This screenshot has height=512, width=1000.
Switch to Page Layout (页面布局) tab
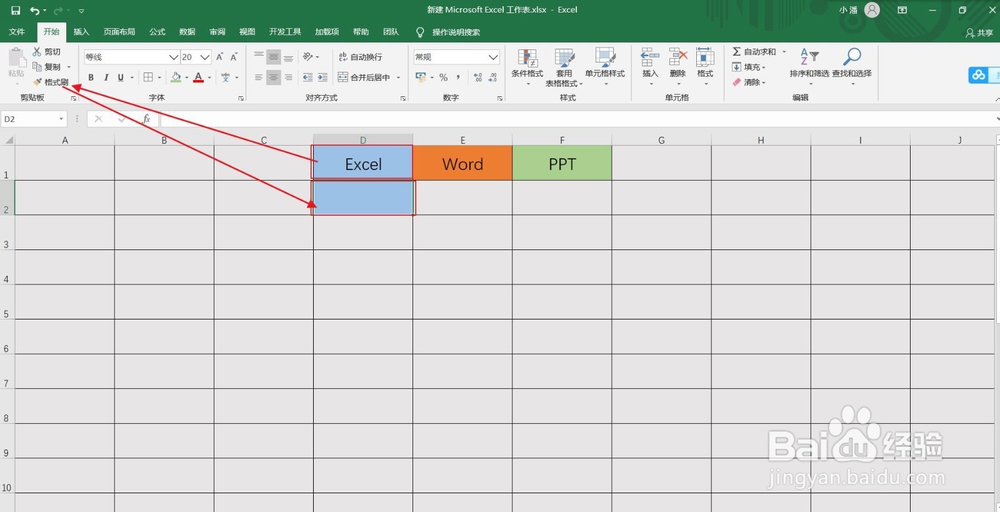[119, 32]
